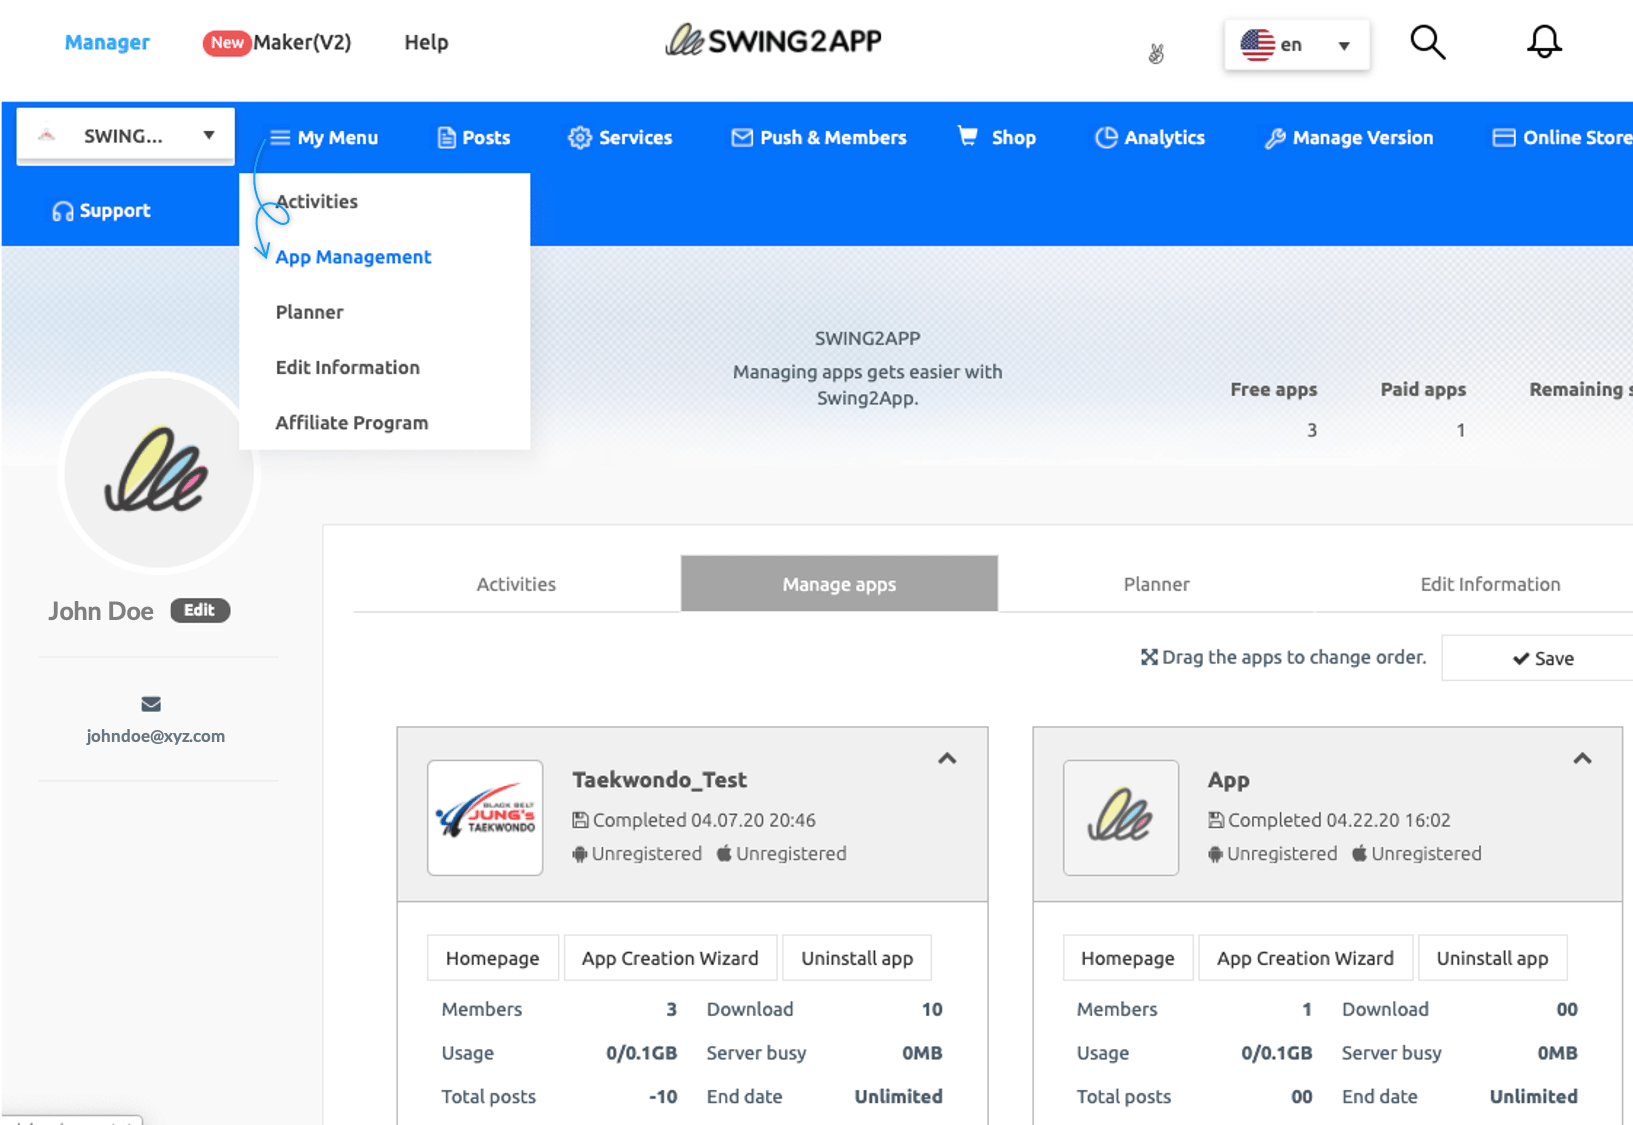This screenshot has height=1125, width=1633.
Task: Open the Manage Version navigation item
Action: [1349, 138]
